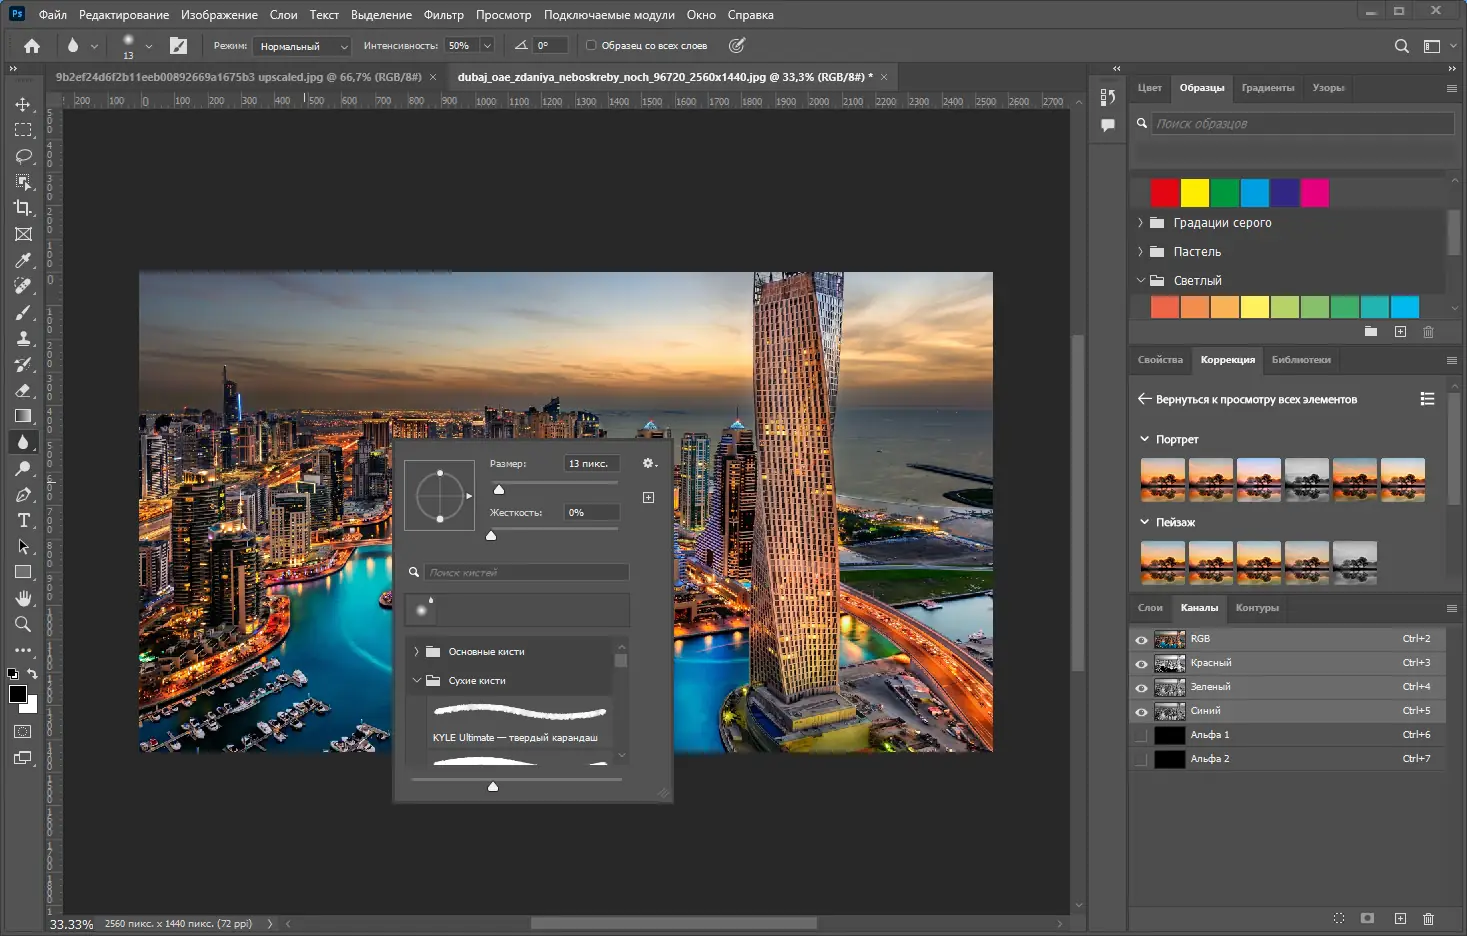The width and height of the screenshot is (1467, 936).
Task: Open the Режим blend mode dropdown
Action: point(300,46)
